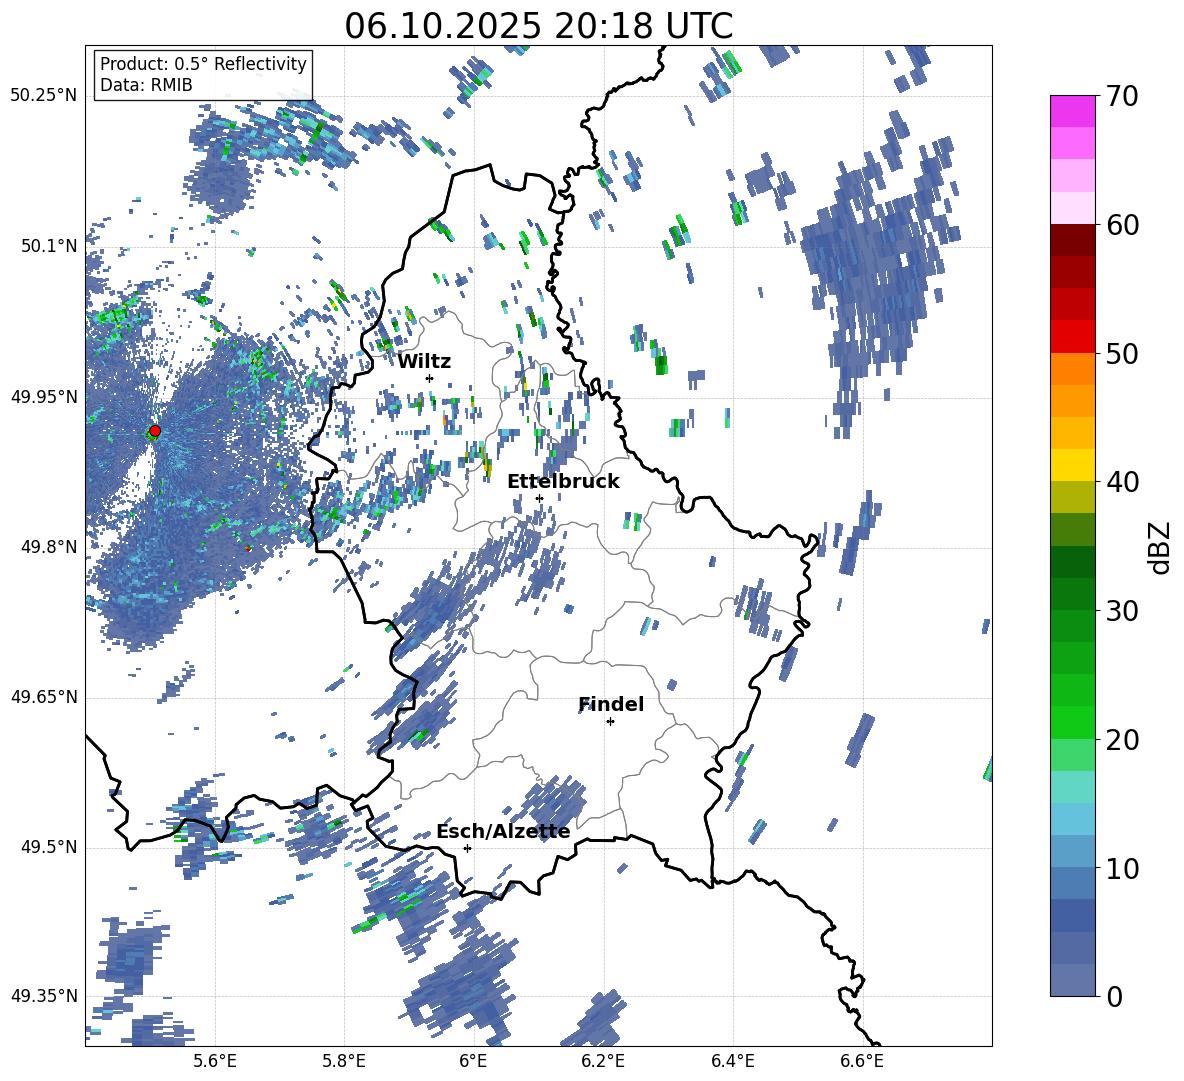Click the 6.4°E longitude label

pos(733,1061)
